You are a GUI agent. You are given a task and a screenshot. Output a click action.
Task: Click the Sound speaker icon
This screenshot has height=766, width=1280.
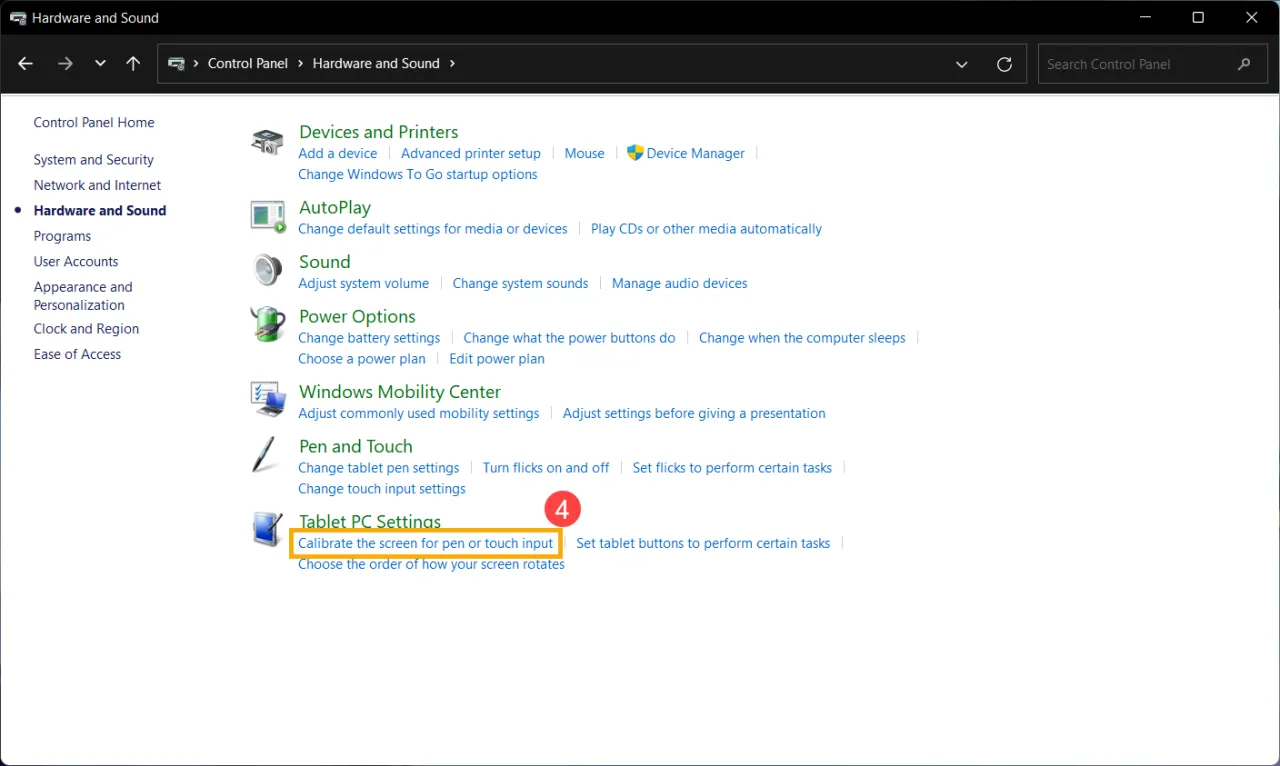(266, 270)
